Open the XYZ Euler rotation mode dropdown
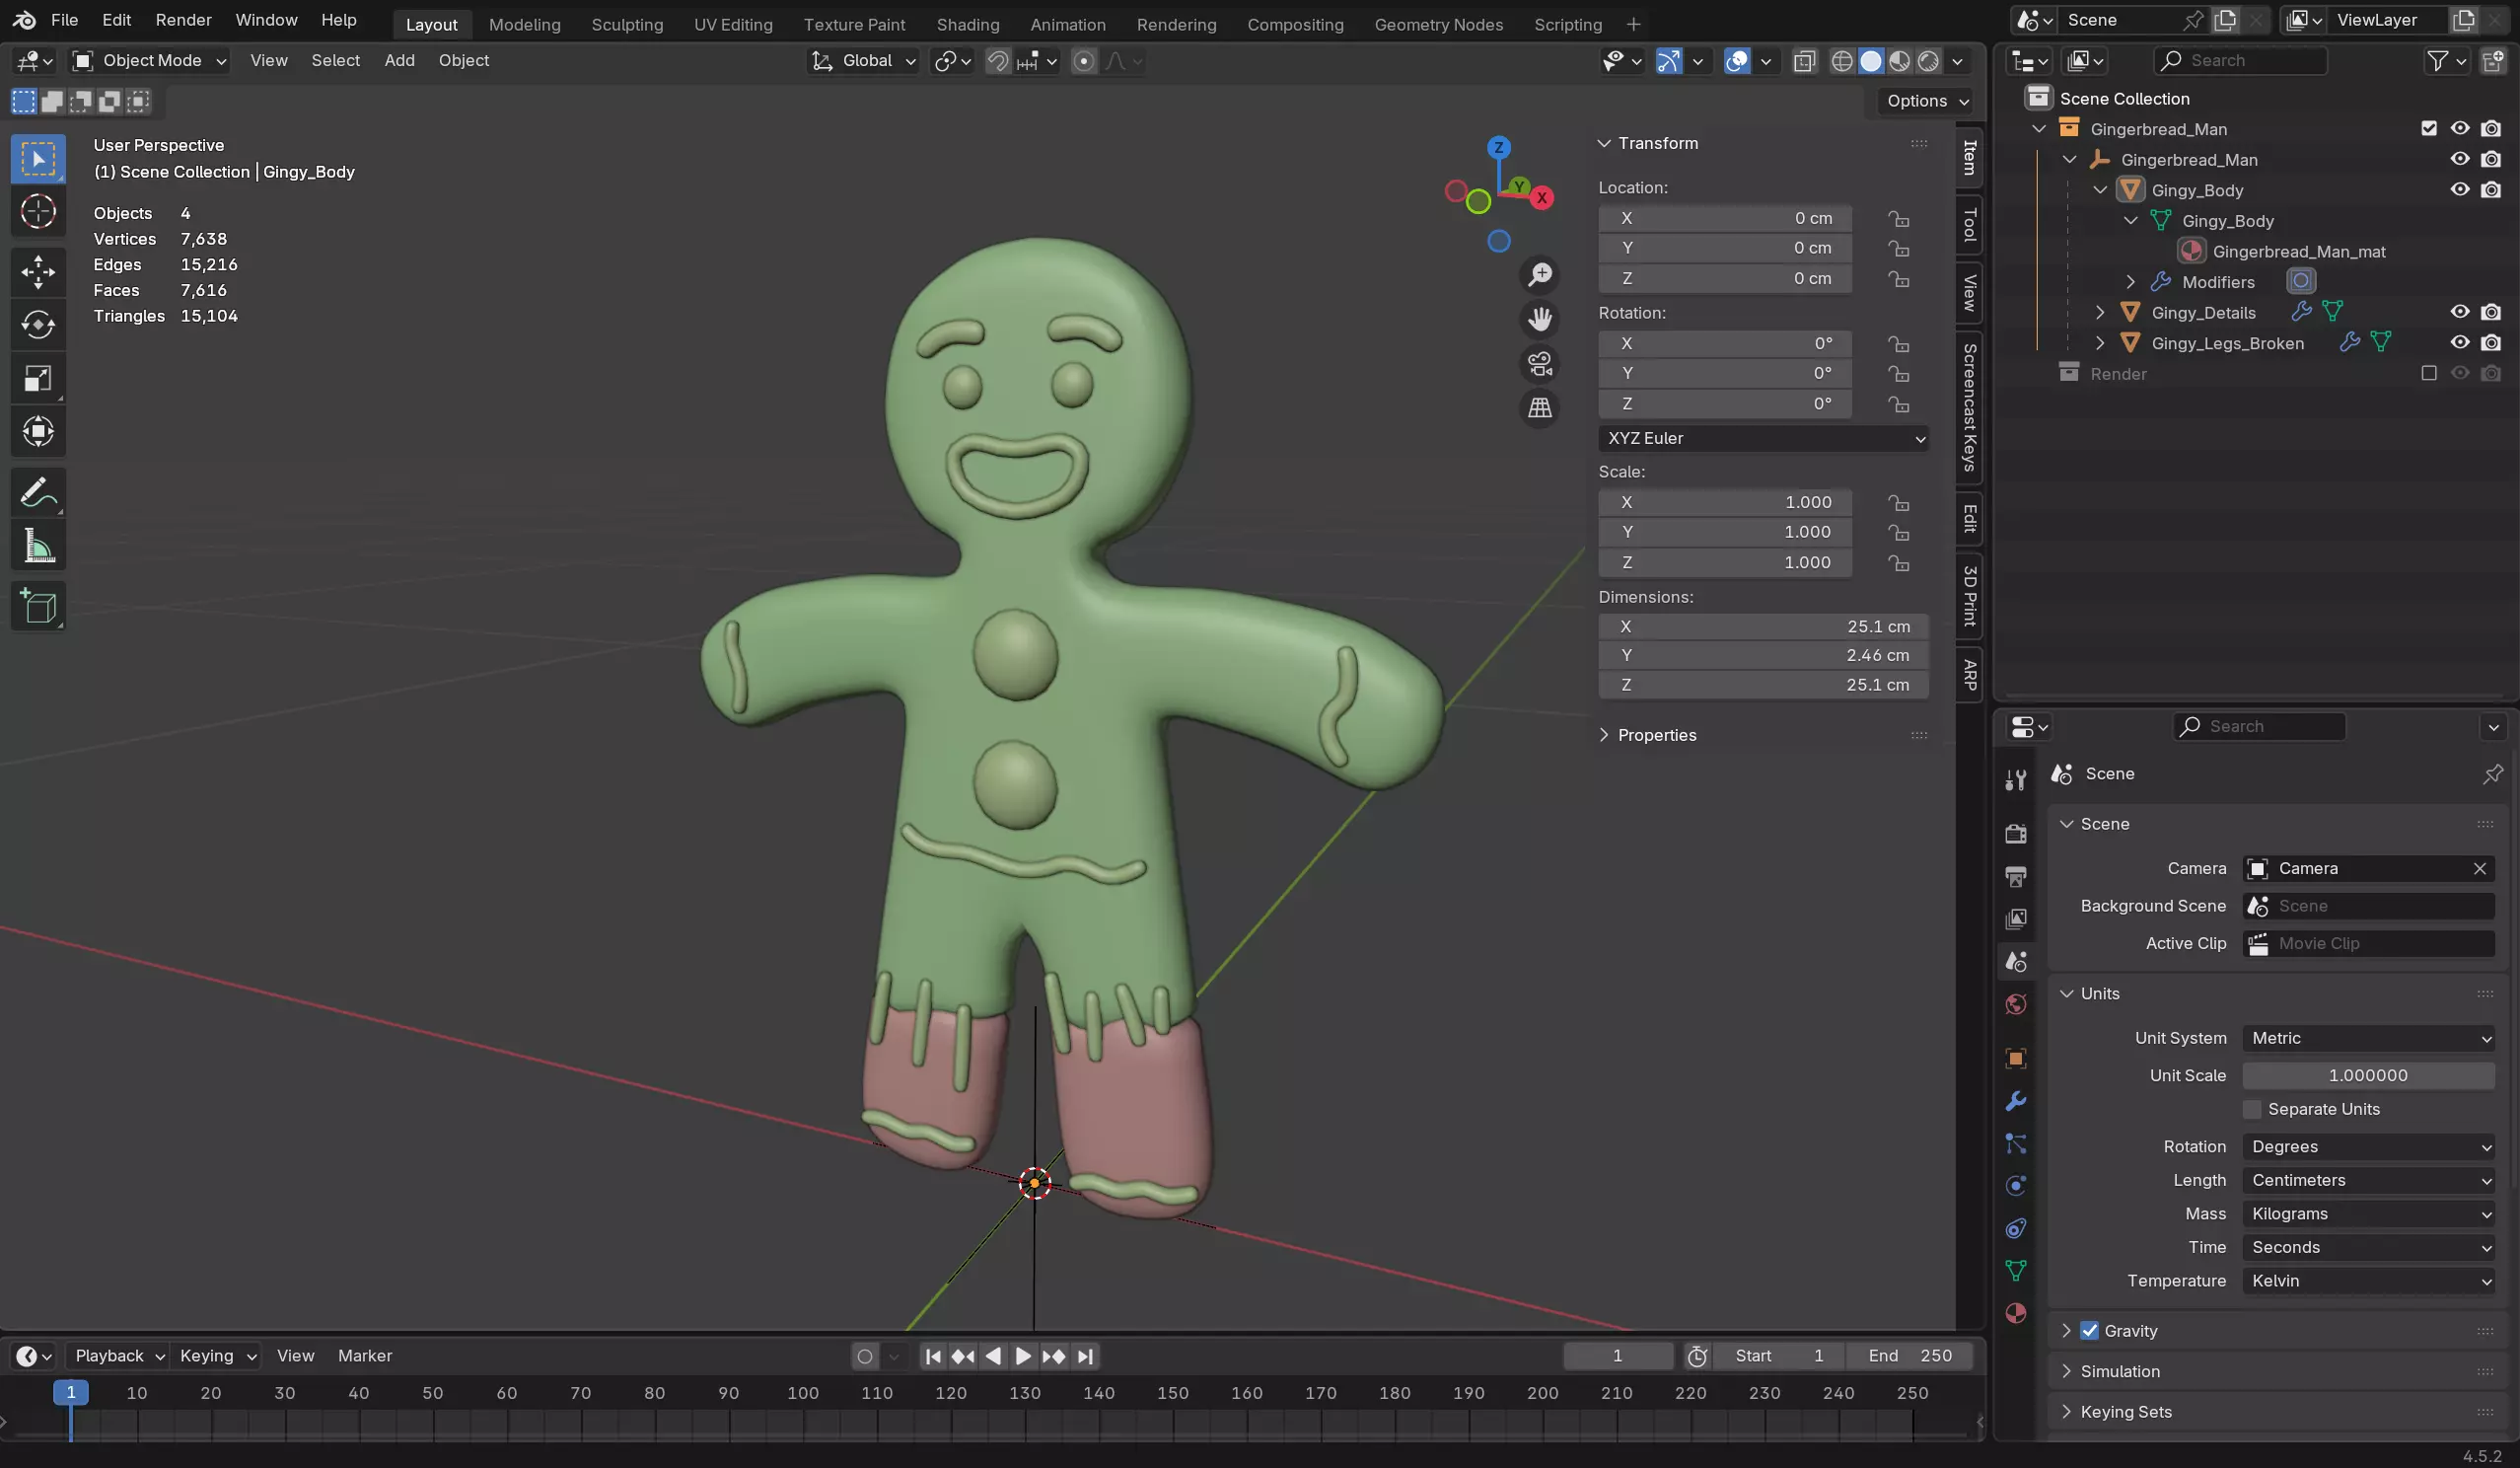 (1763, 438)
